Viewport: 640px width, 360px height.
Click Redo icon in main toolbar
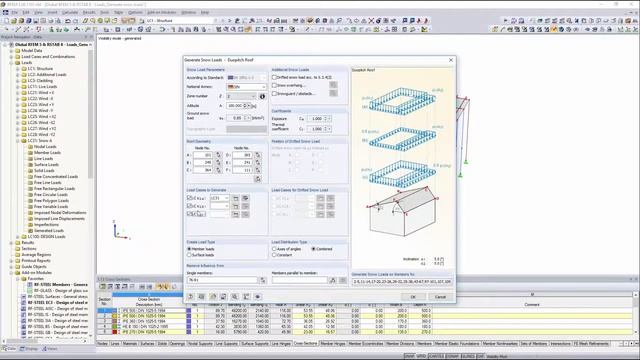coord(76,20)
